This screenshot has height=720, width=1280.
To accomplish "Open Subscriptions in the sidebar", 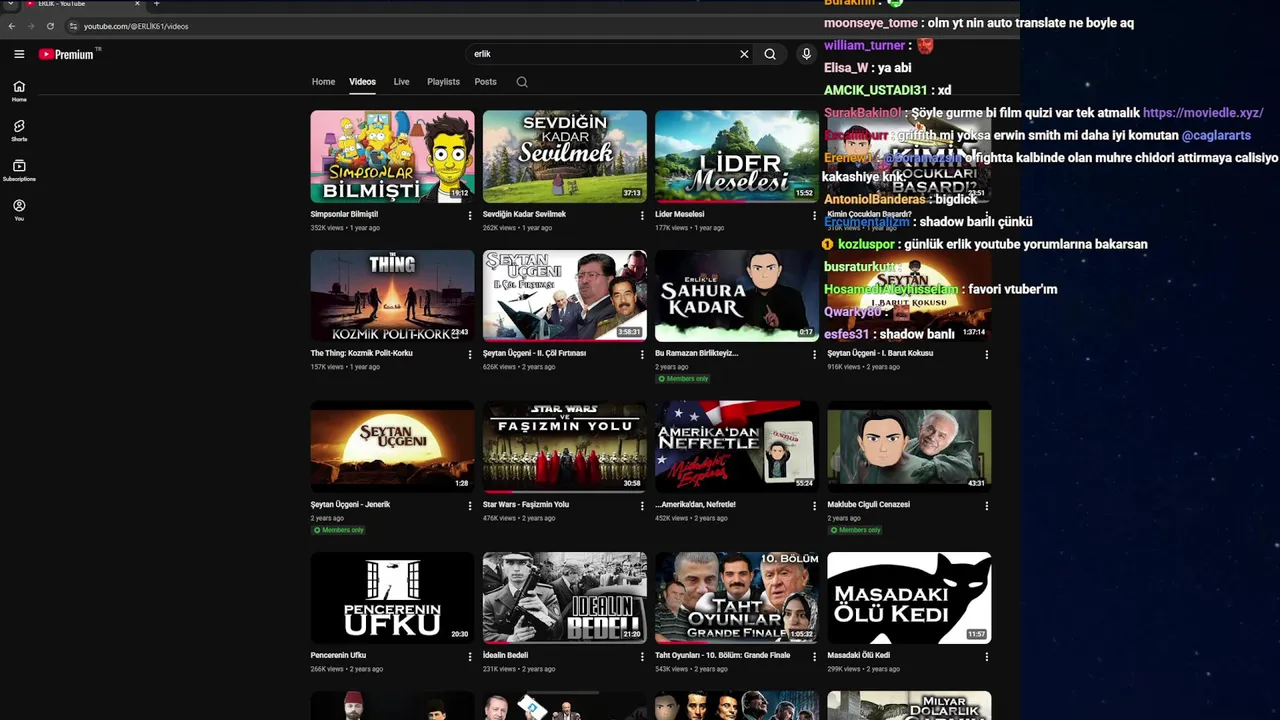I will pos(19,171).
